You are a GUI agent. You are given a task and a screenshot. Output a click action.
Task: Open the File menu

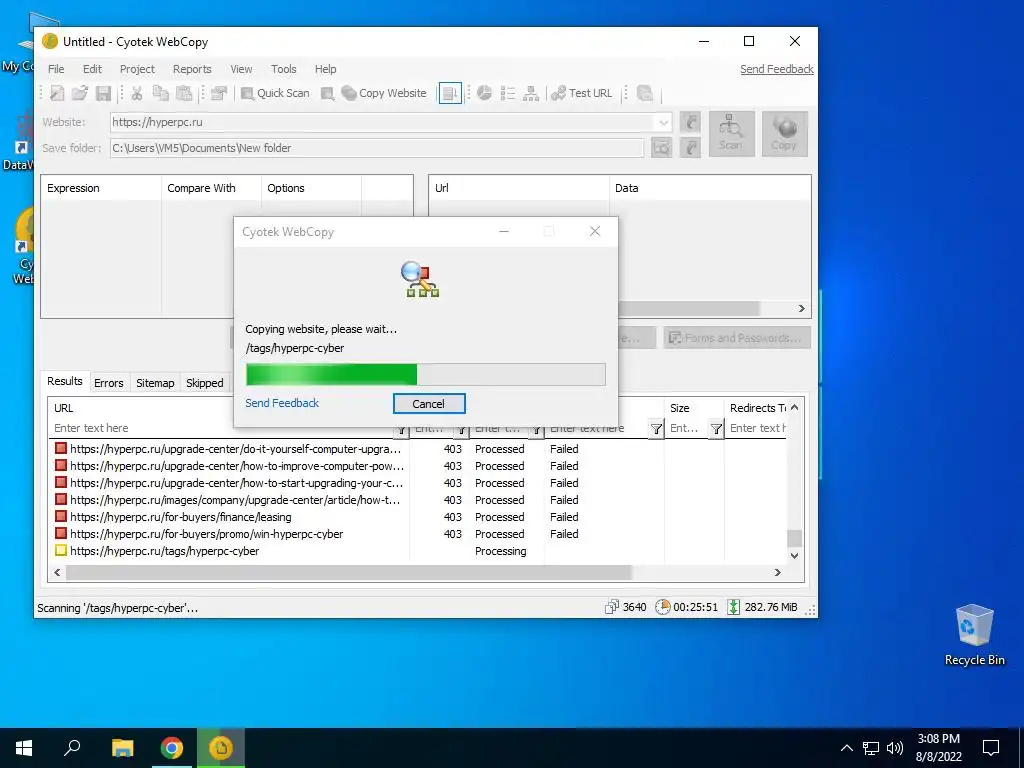pyautogui.click(x=56, y=69)
